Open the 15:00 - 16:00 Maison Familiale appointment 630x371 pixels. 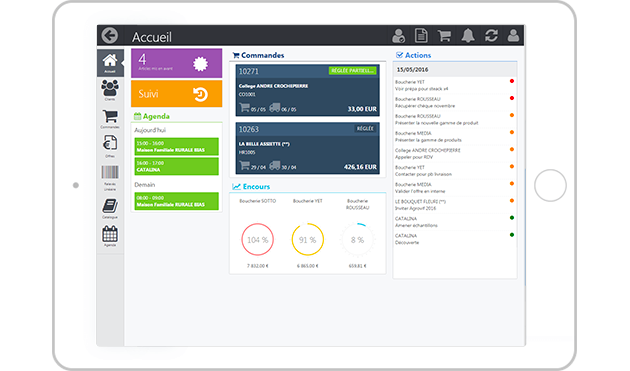pos(176,146)
